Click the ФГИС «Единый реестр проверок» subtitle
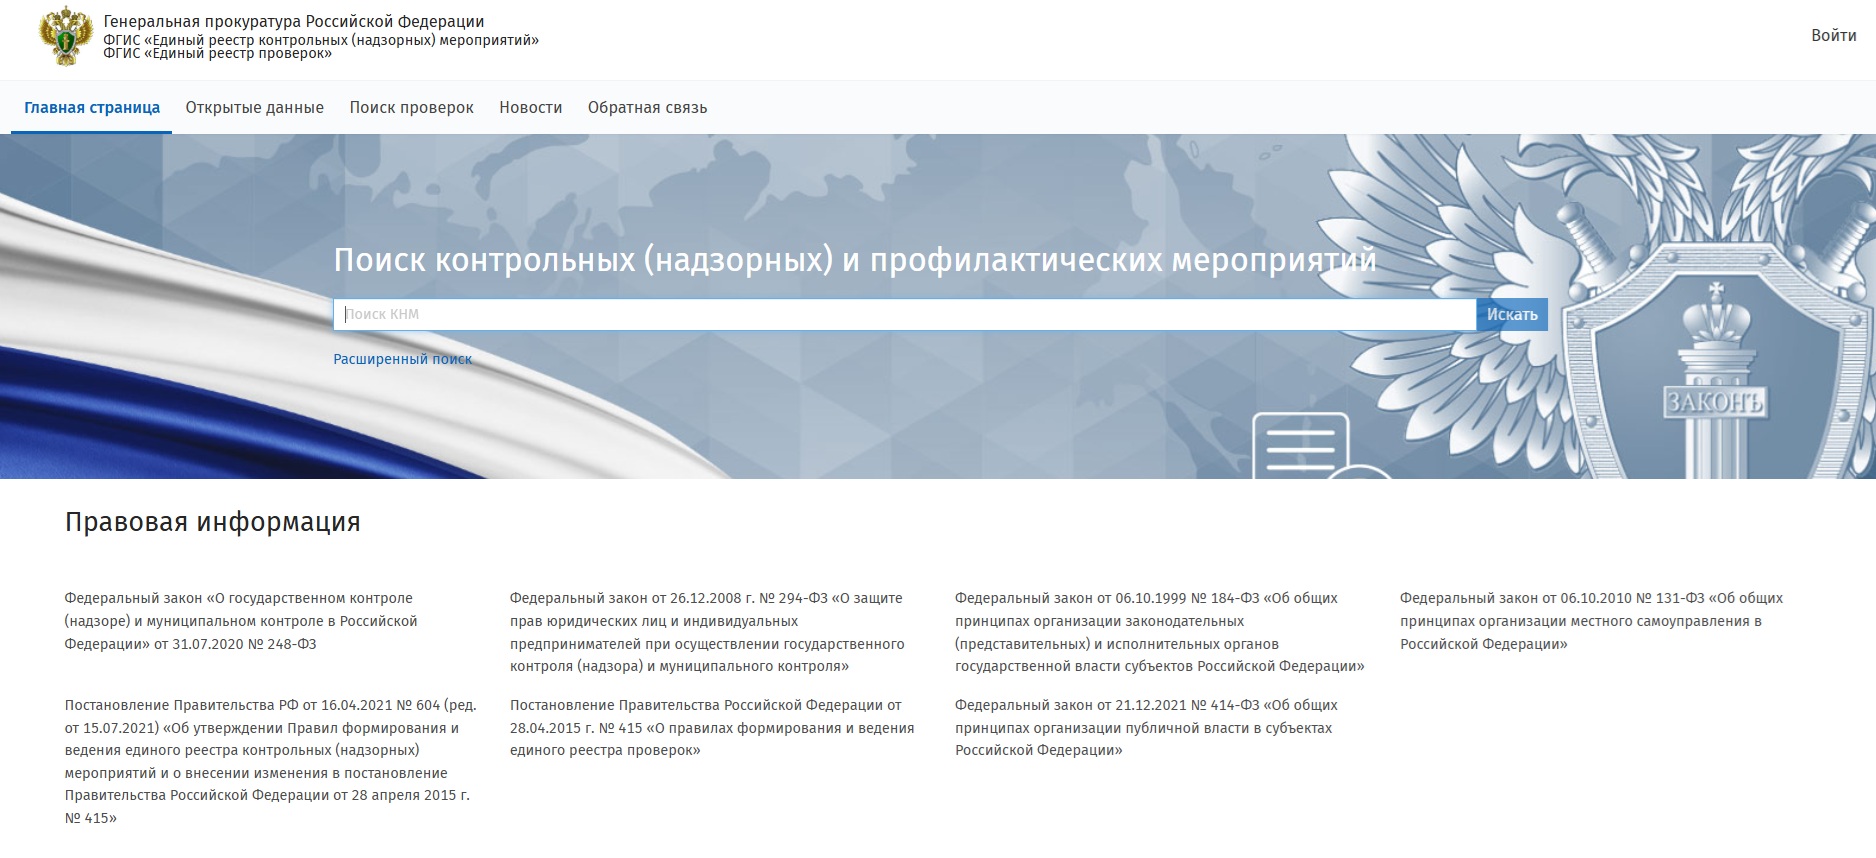Screen dimensions: 1876x858 click(x=218, y=54)
